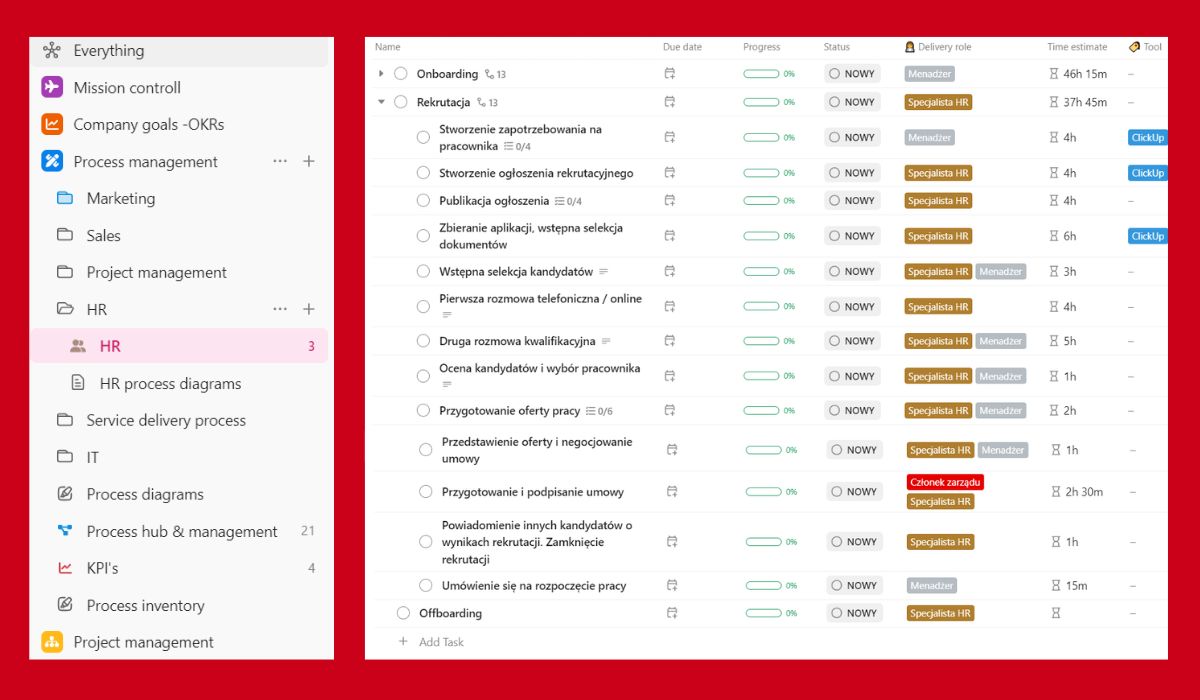Click the yellow Project management space icon
Image resolution: width=1200 pixels, height=700 pixels.
coord(52,642)
